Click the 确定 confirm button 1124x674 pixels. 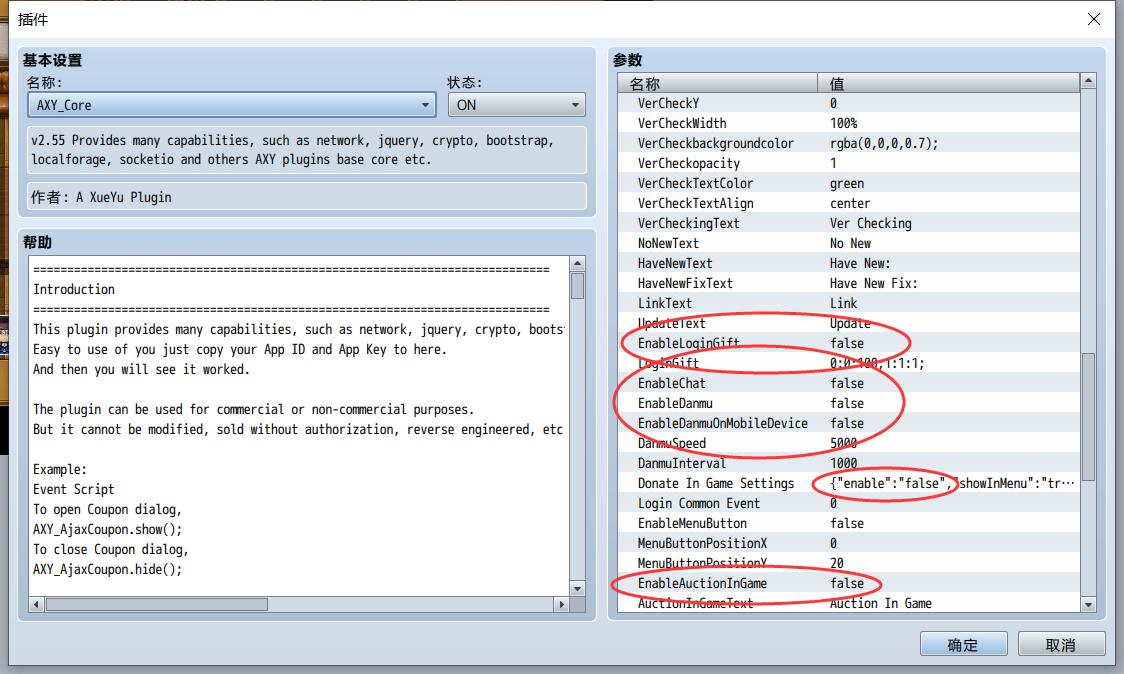963,644
